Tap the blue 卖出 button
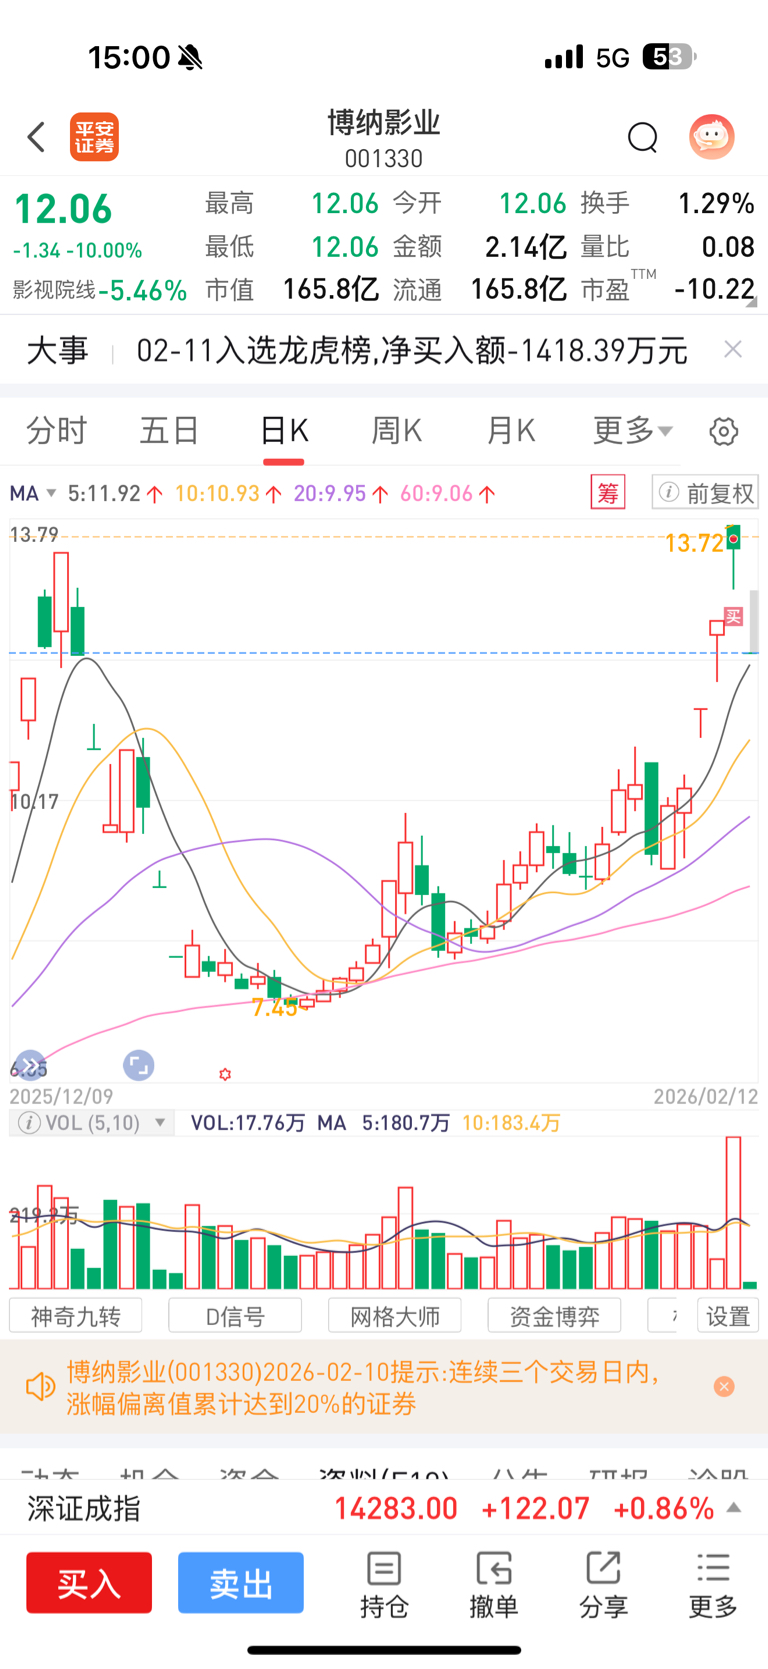This screenshot has height=1669, width=768. click(x=241, y=1583)
